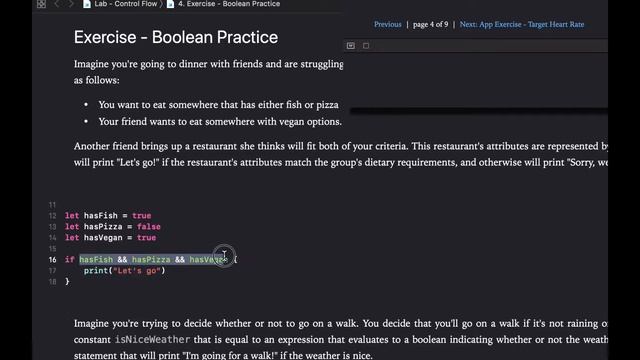The image size is (640, 360).
Task: Click the Exercise - Boolean Practice heading
Action: pyautogui.click(x=176, y=37)
